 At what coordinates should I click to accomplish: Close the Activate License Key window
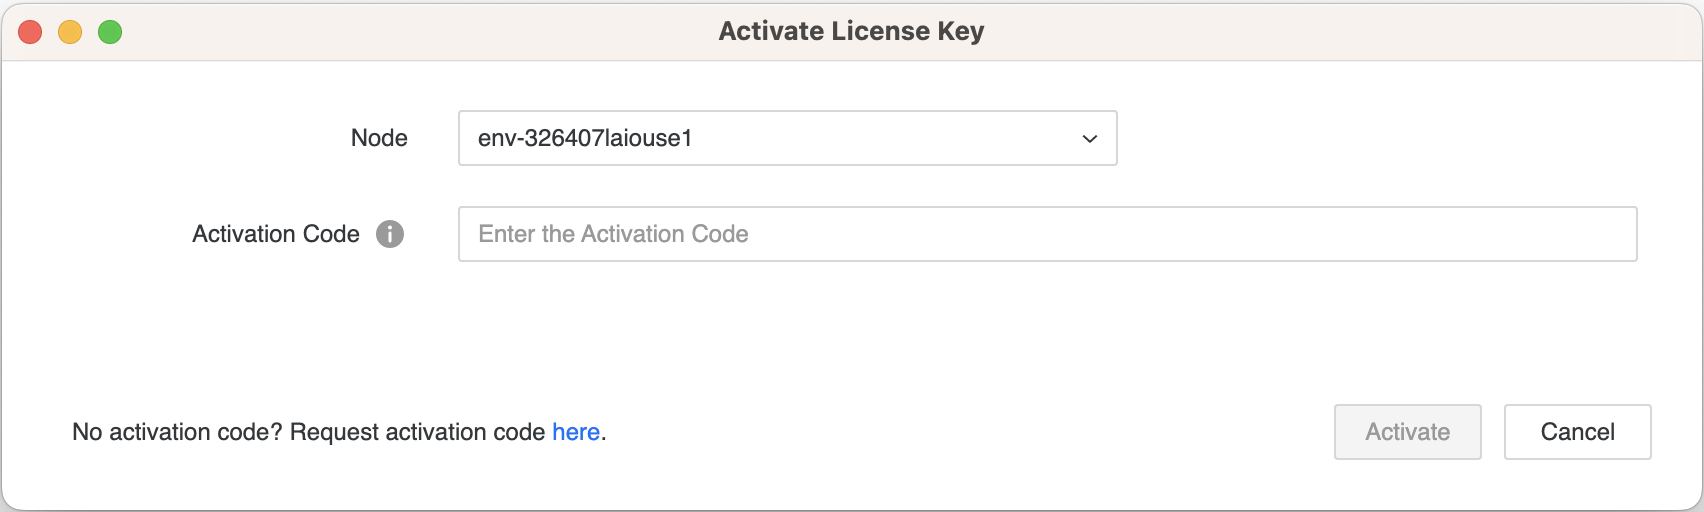click(x=30, y=32)
